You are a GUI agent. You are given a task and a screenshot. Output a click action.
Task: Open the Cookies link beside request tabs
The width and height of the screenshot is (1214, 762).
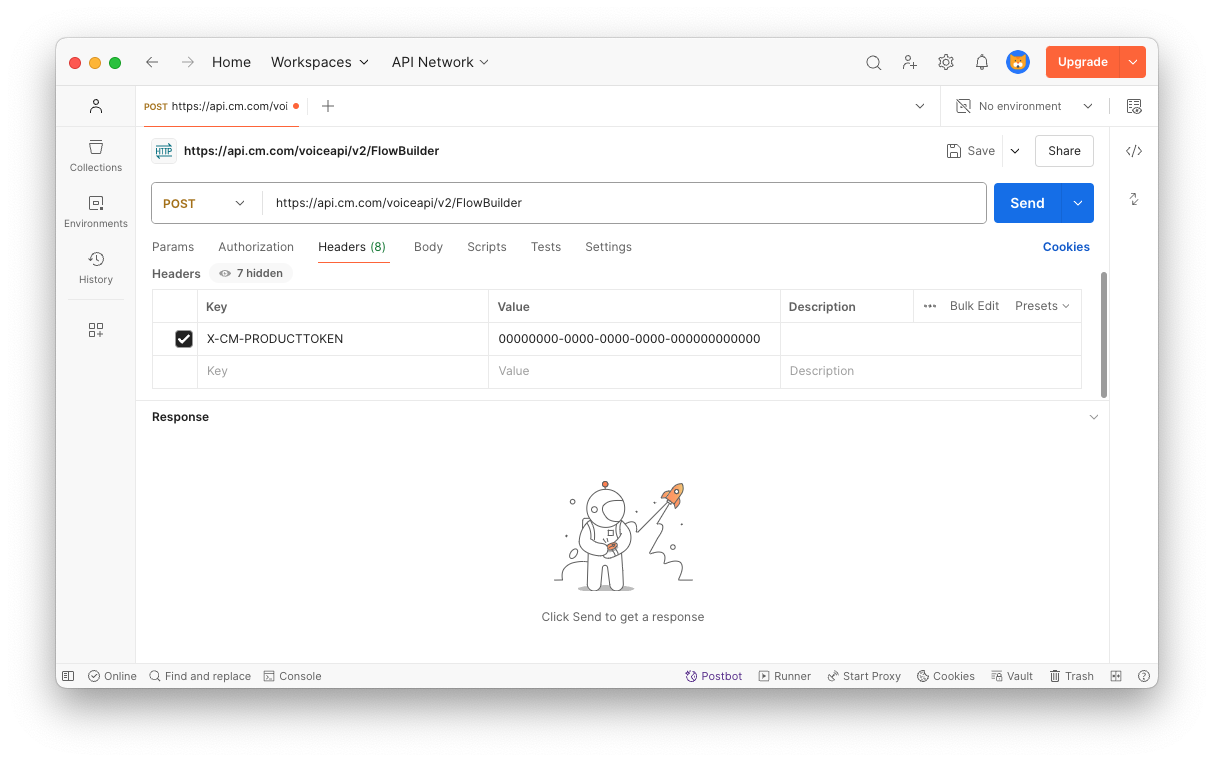click(x=1066, y=247)
